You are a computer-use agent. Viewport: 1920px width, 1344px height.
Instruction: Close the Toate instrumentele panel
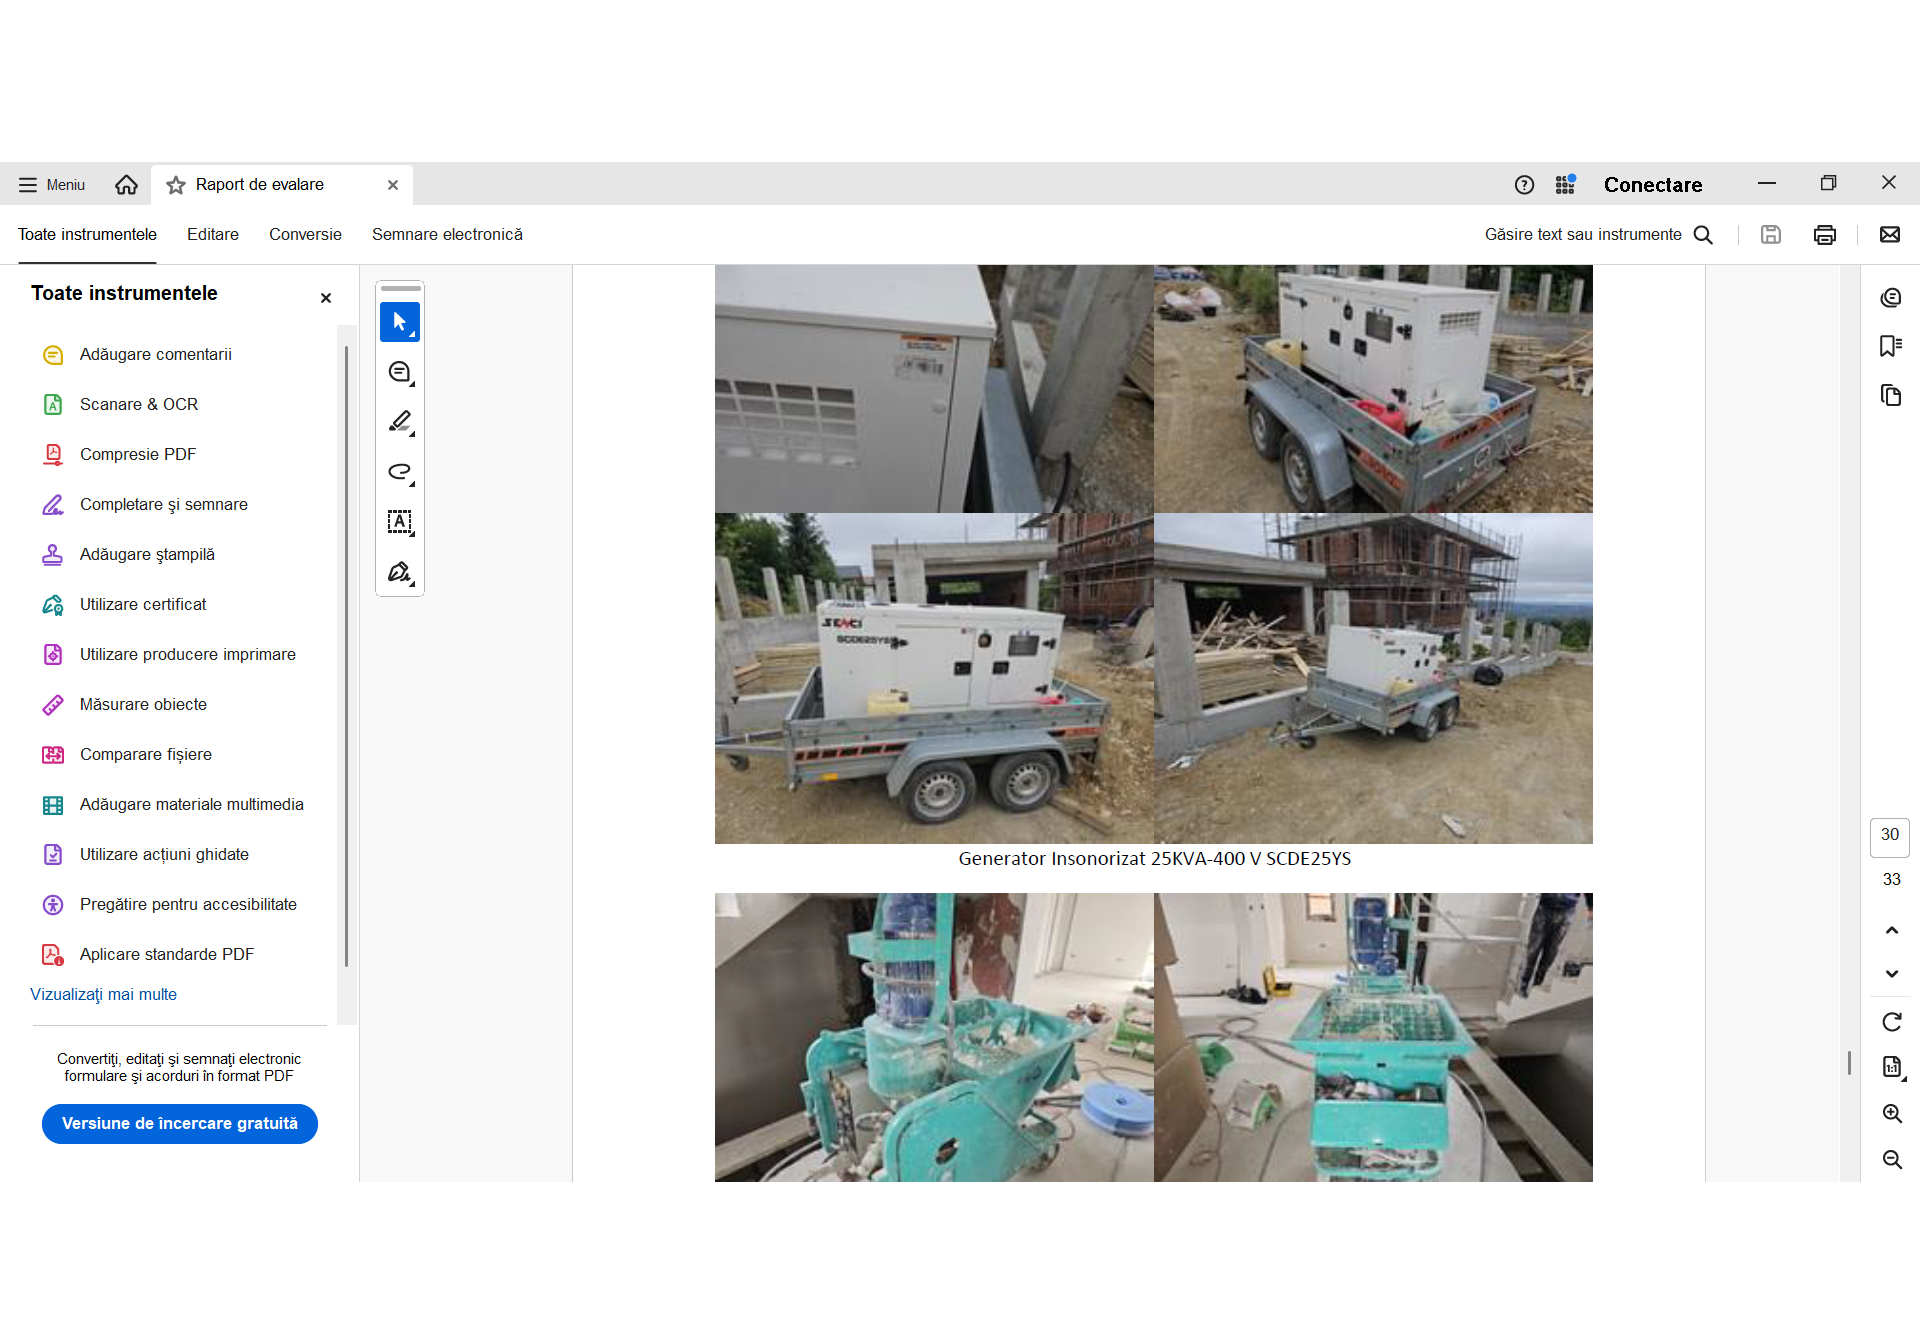pyautogui.click(x=326, y=298)
